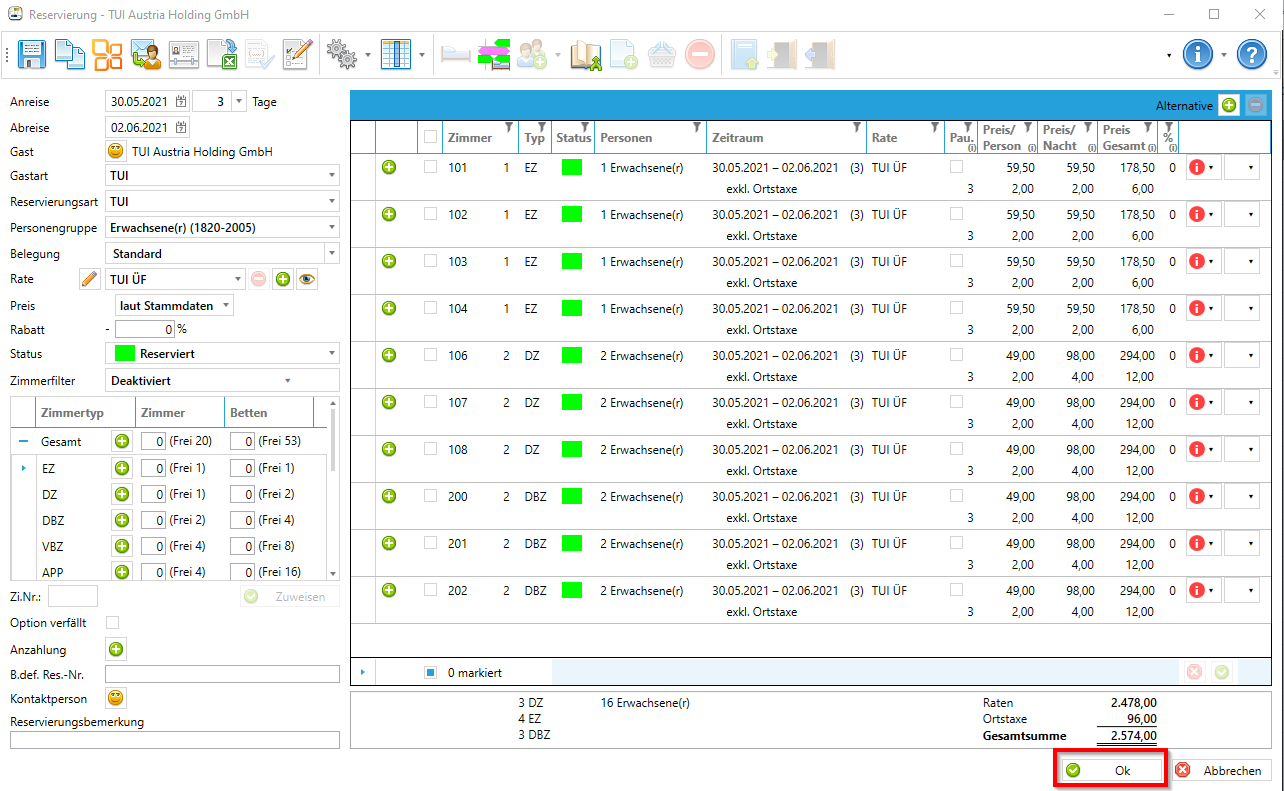Click the green plus beside Rate dropdown
Image resolution: width=1284 pixels, height=791 pixels.
click(x=283, y=279)
